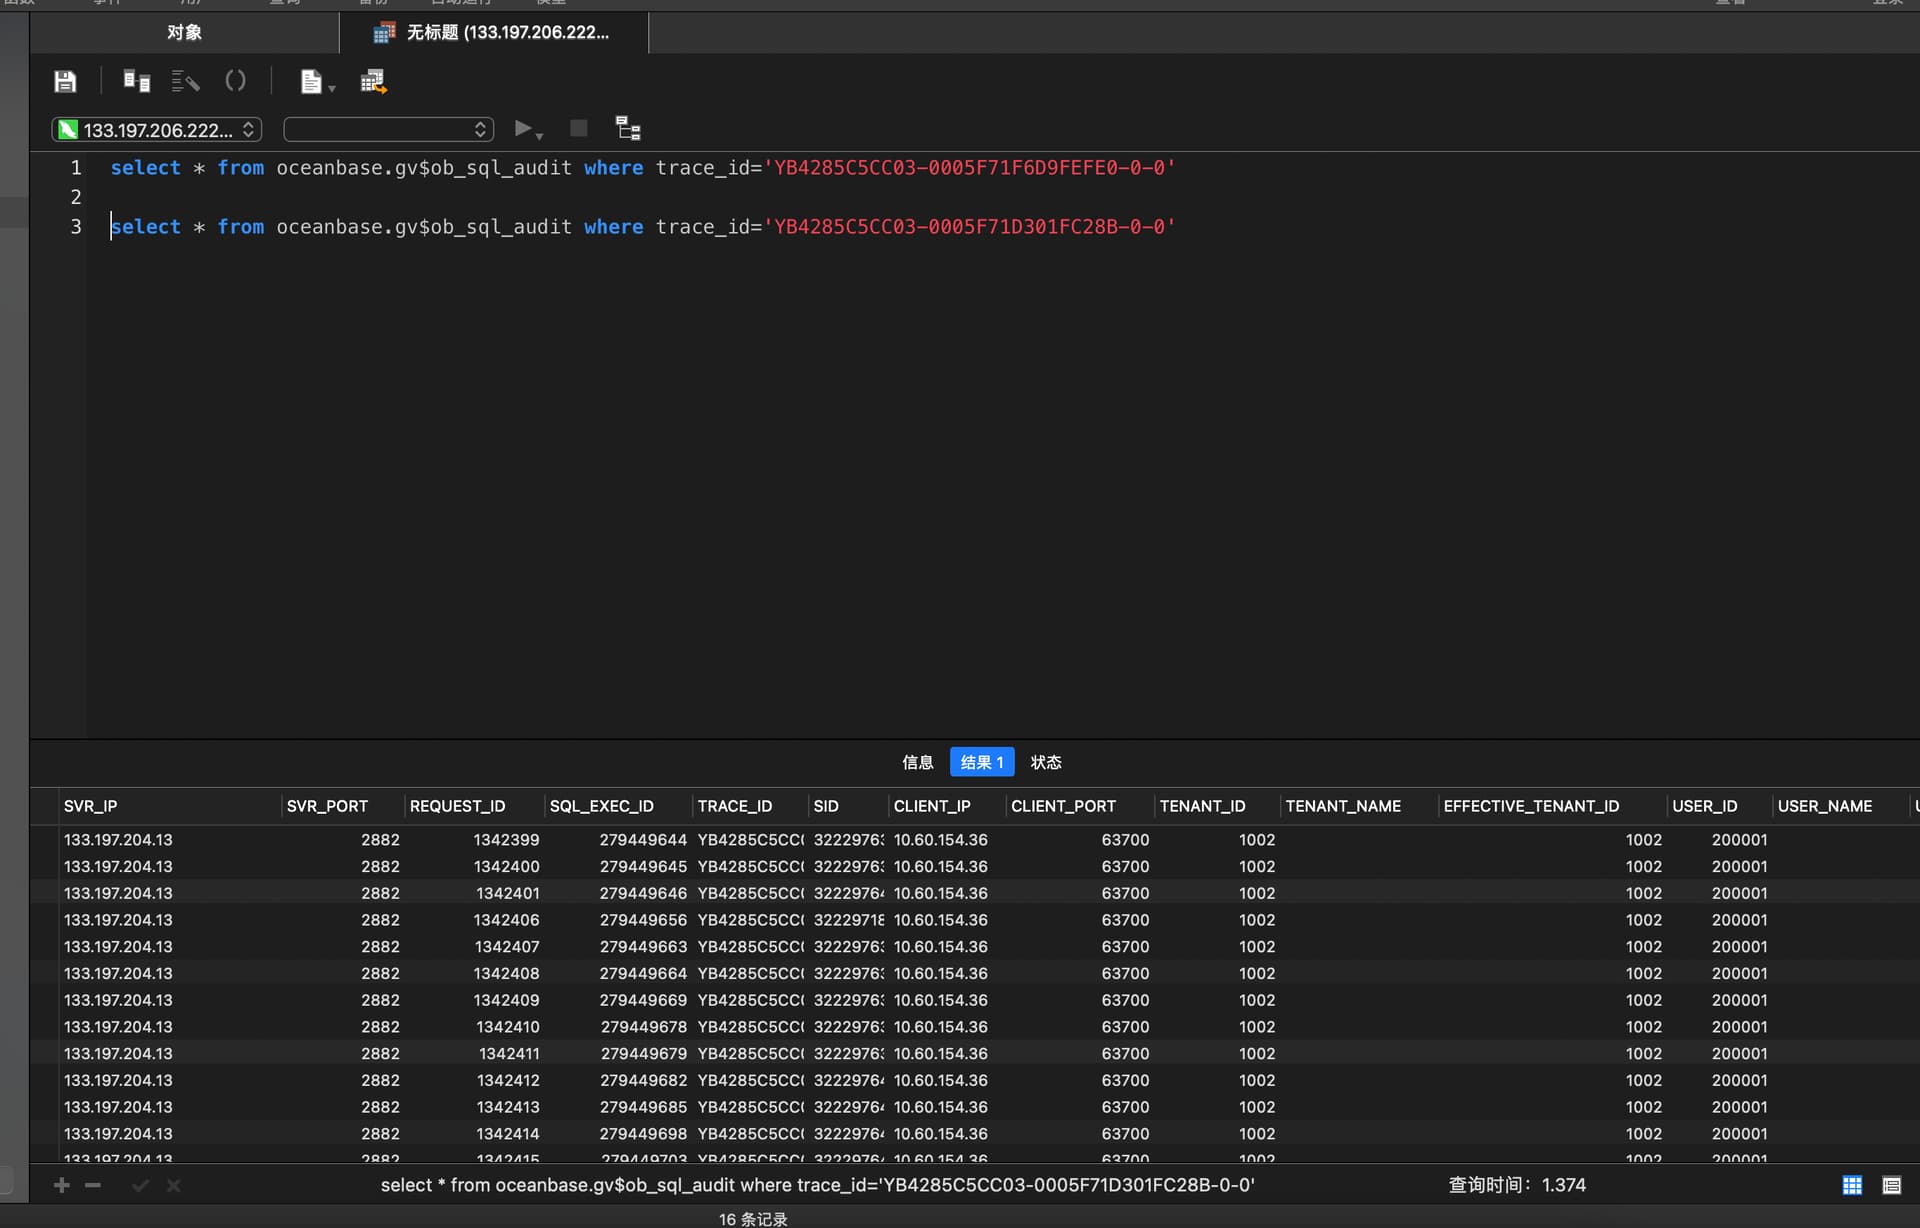Click the Beautify SQL icon
The width and height of the screenshot is (1920, 1228).
[185, 81]
